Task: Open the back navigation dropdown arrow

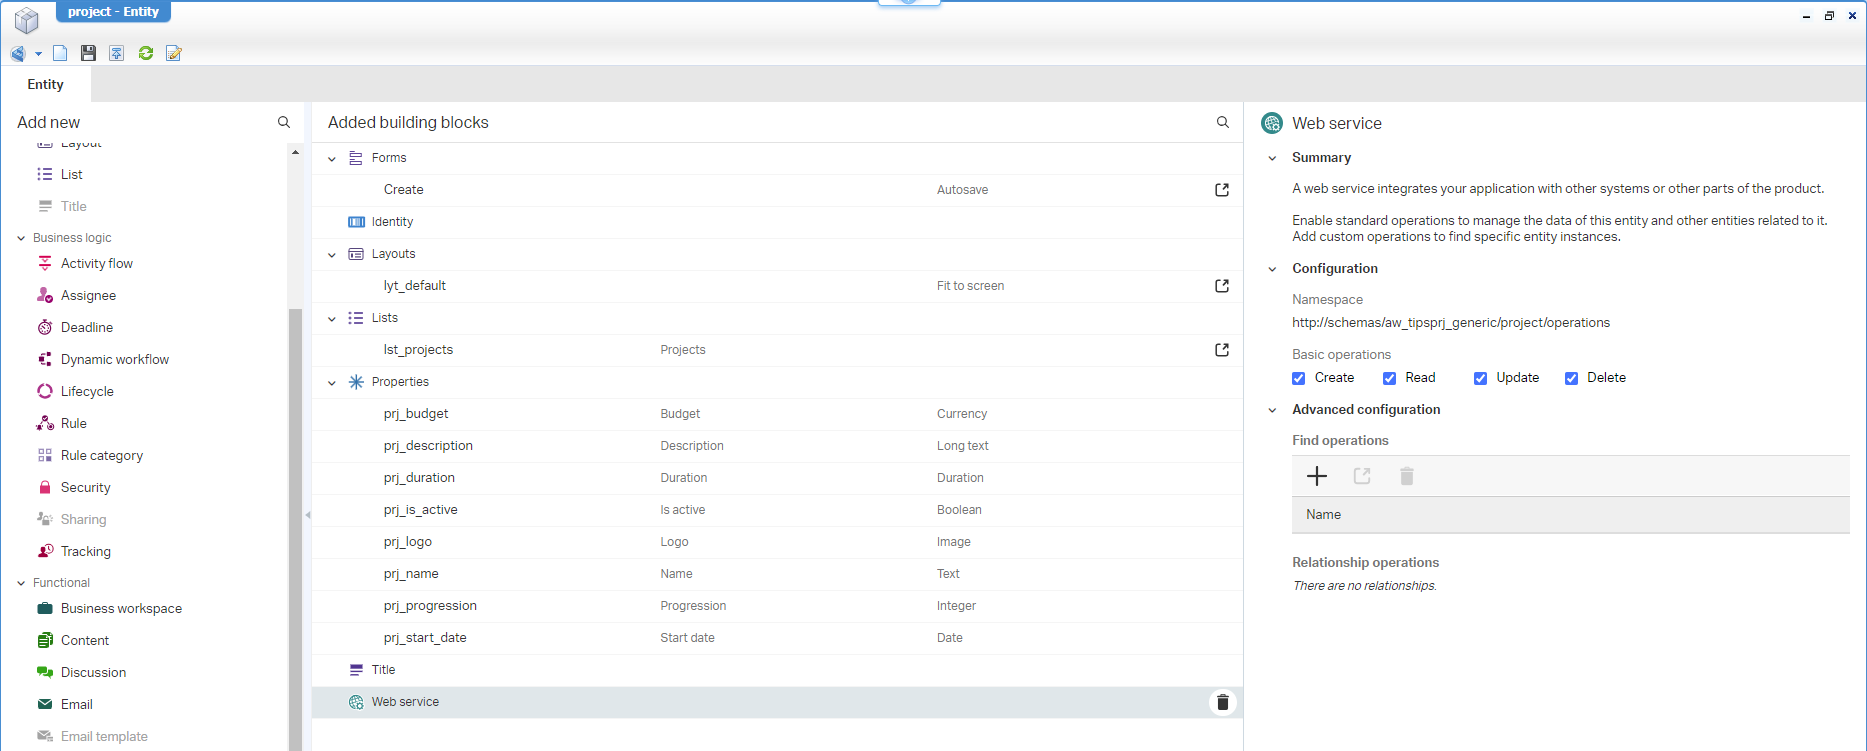Action: pos(38,54)
